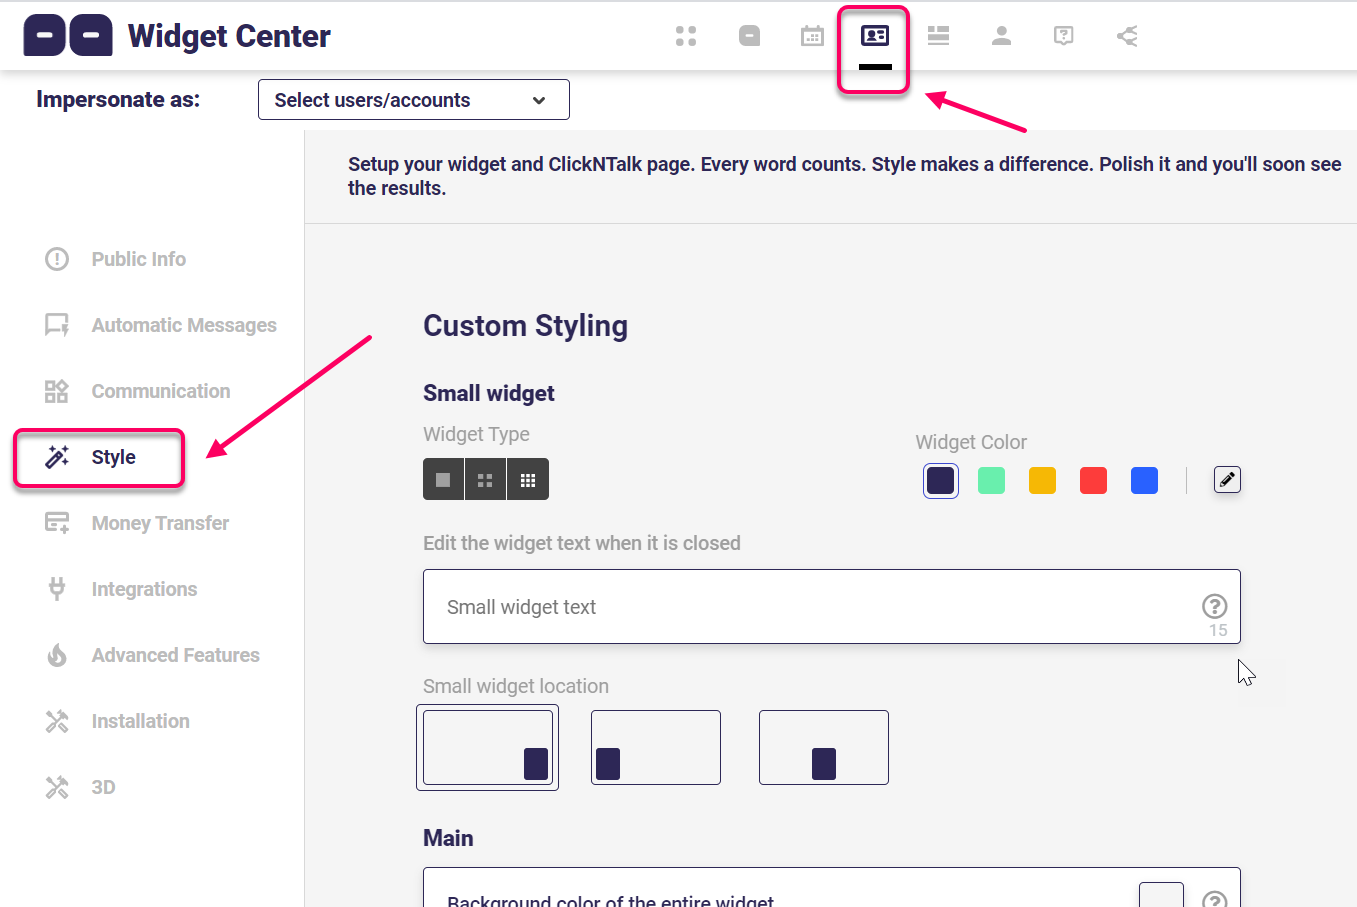Go to Communication settings

160,391
